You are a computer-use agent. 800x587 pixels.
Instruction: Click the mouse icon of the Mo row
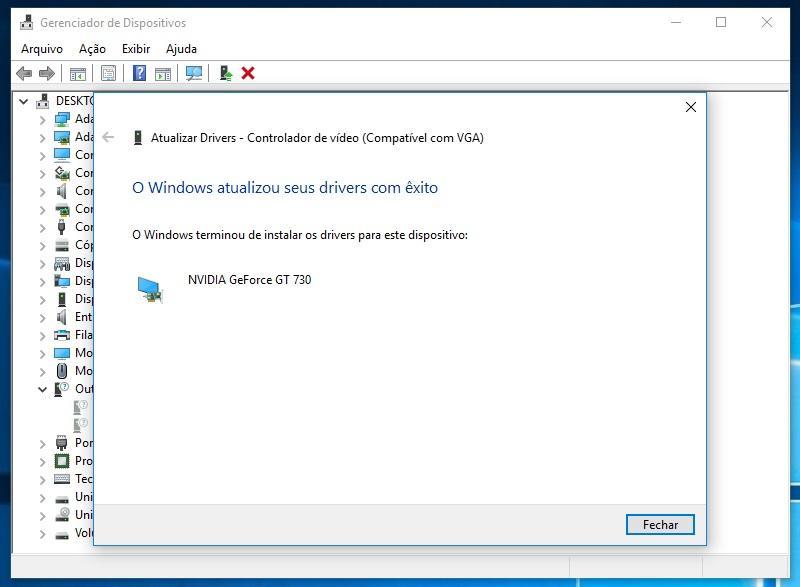pyautogui.click(x=62, y=371)
